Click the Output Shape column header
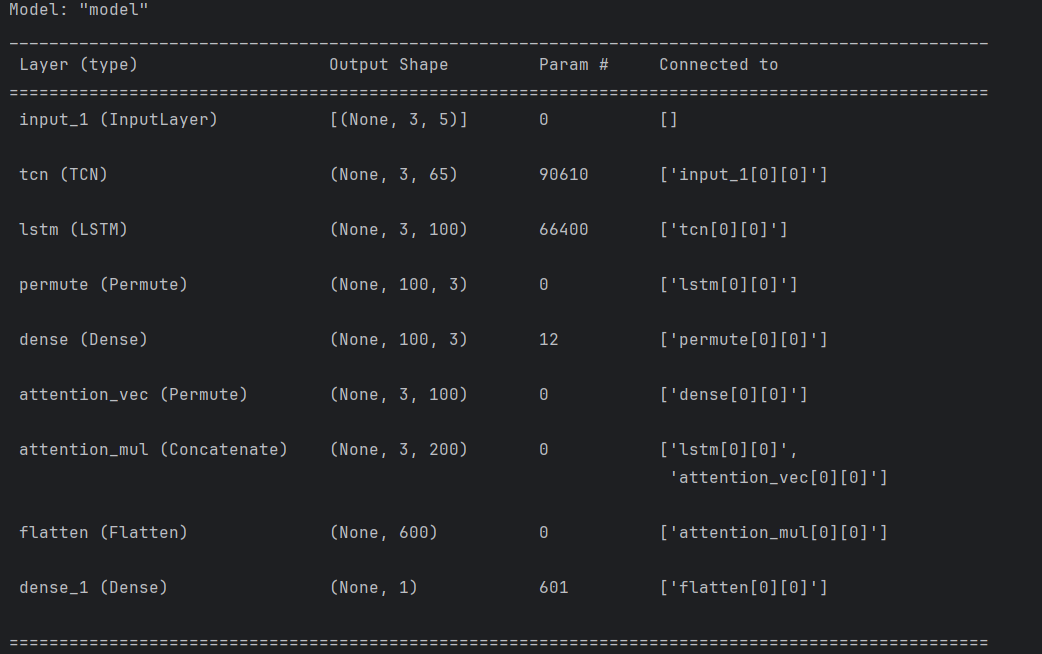Image resolution: width=1042 pixels, height=654 pixels. pos(388,64)
